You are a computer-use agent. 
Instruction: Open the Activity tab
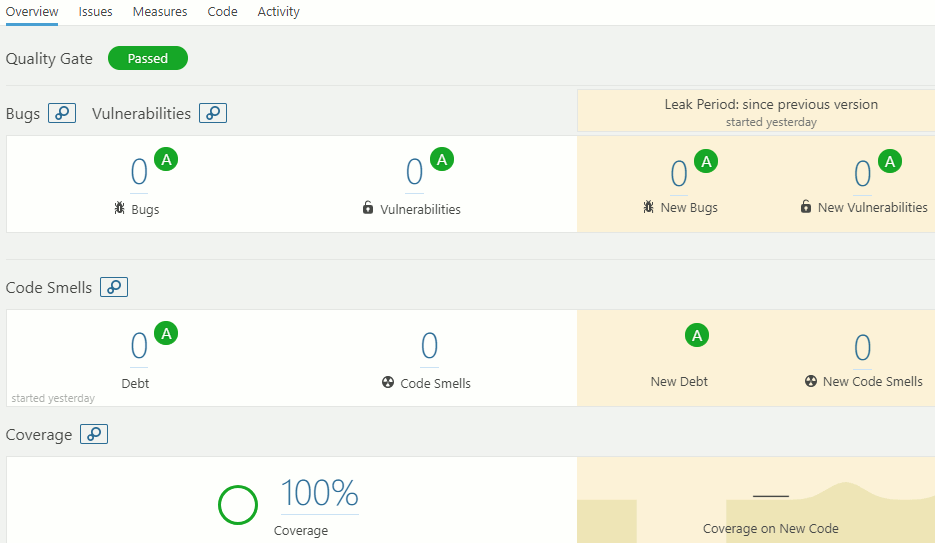[x=278, y=12]
